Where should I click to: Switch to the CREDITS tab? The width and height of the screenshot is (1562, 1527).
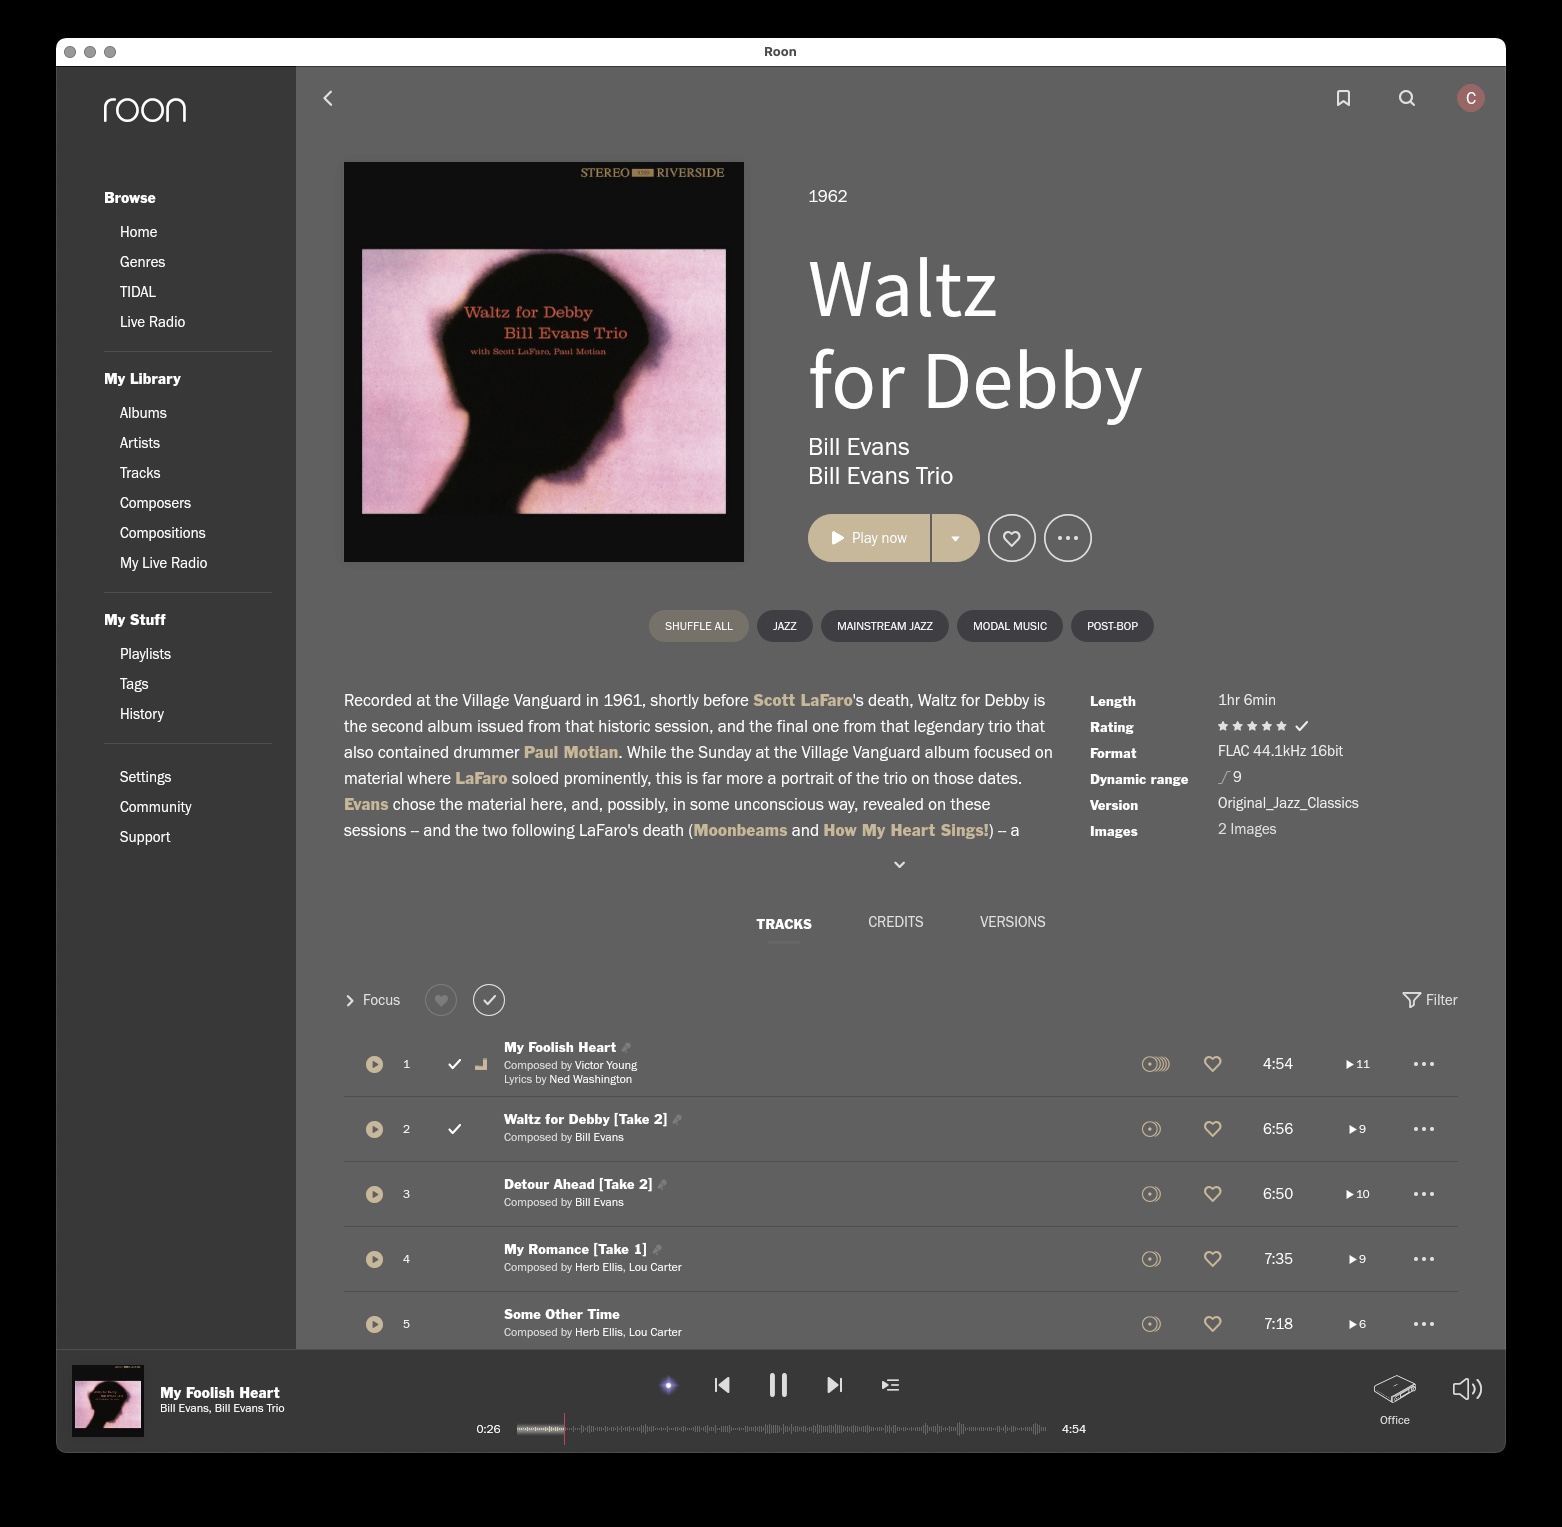[x=896, y=922]
